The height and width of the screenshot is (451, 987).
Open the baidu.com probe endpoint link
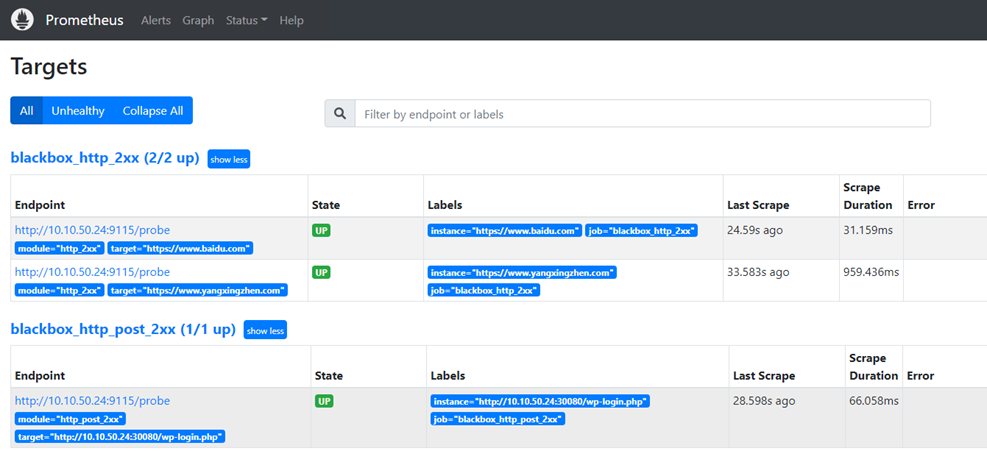pyautogui.click(x=93, y=231)
